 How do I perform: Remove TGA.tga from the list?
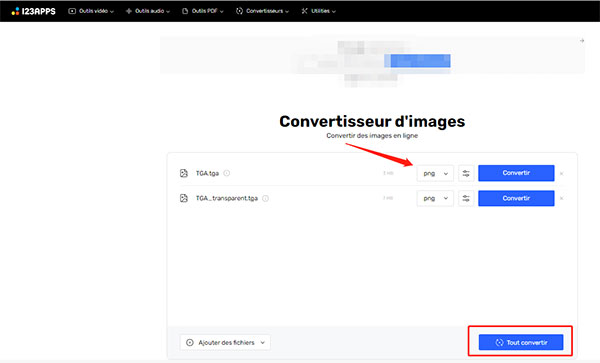(x=561, y=174)
